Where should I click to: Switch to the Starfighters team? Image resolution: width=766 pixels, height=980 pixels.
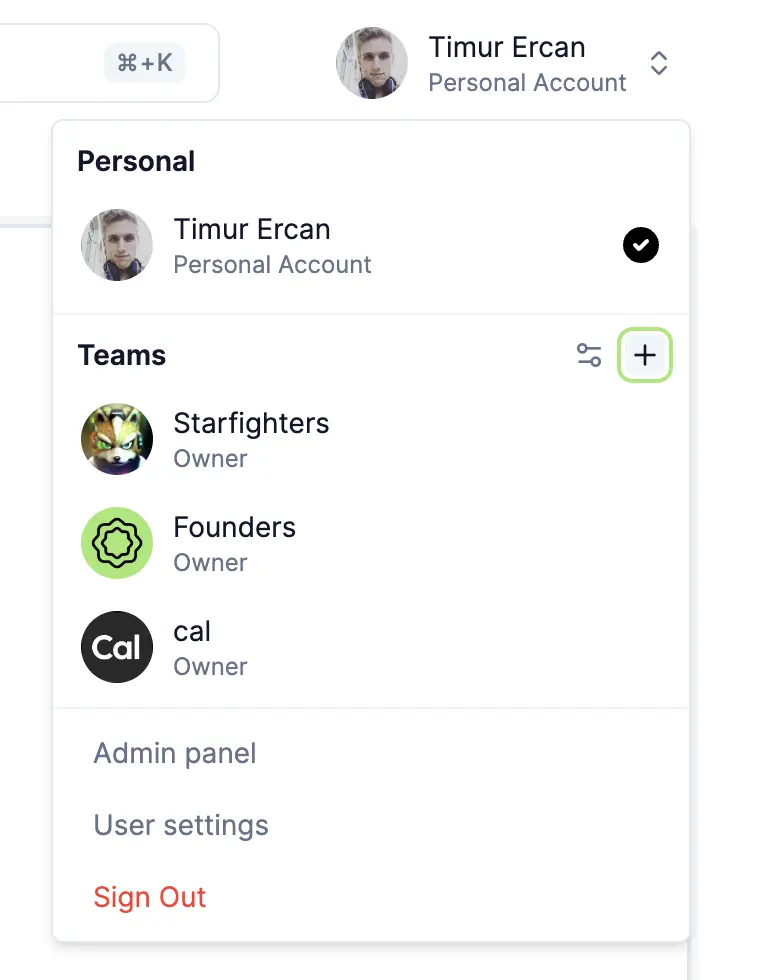point(251,439)
